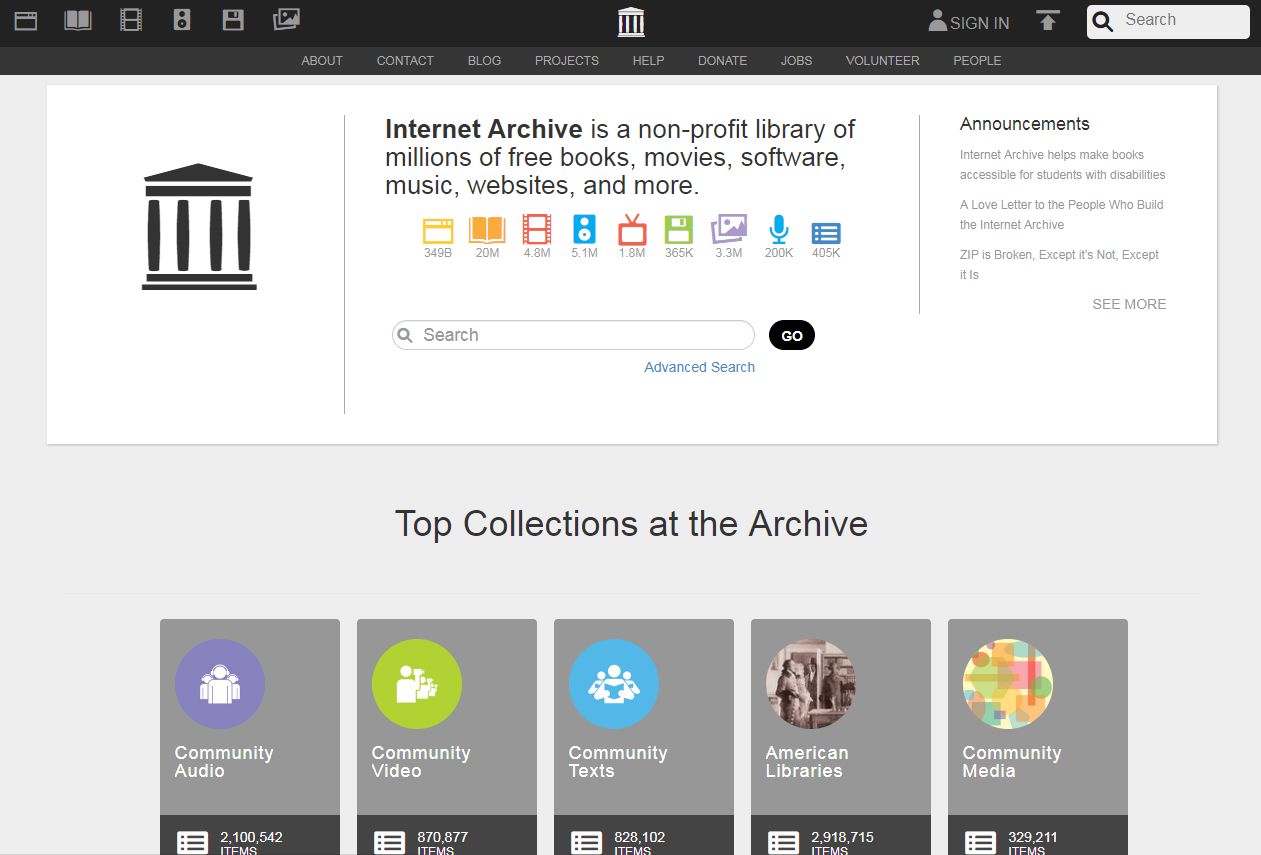
Task: Click SEE MORE under Announcements
Action: point(1129,304)
